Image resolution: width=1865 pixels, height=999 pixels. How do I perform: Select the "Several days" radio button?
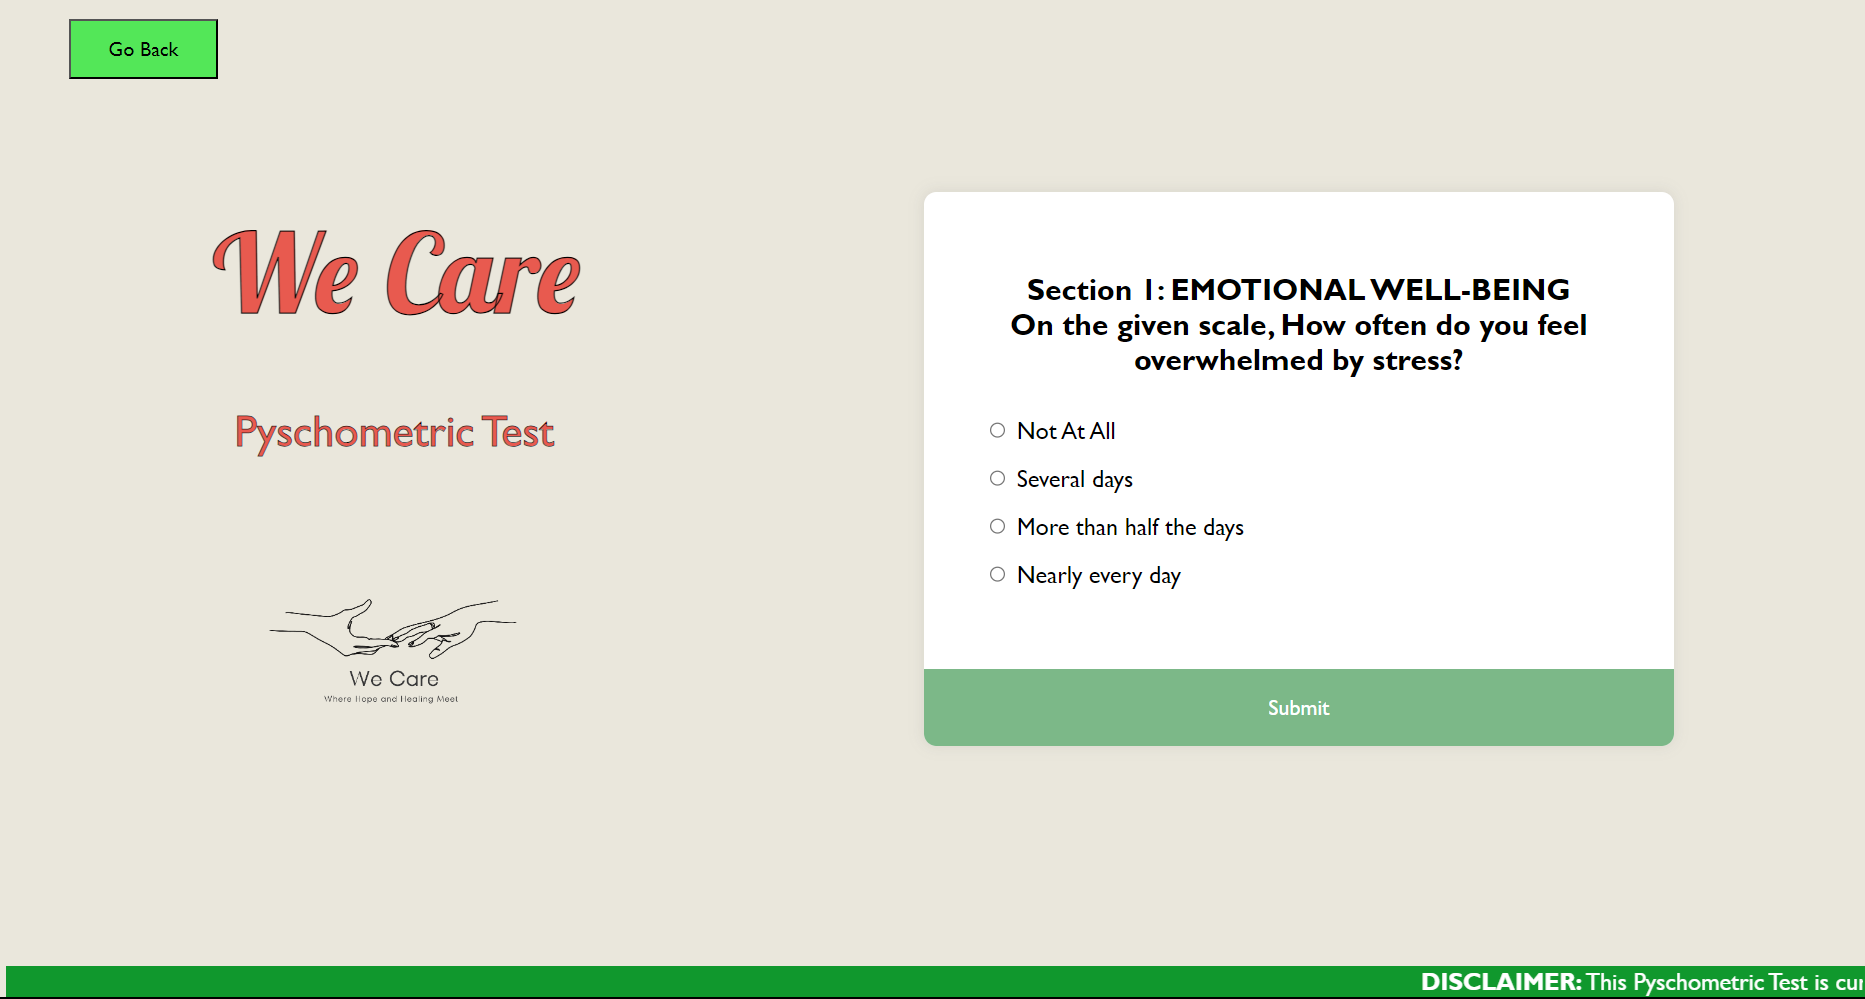(x=996, y=478)
